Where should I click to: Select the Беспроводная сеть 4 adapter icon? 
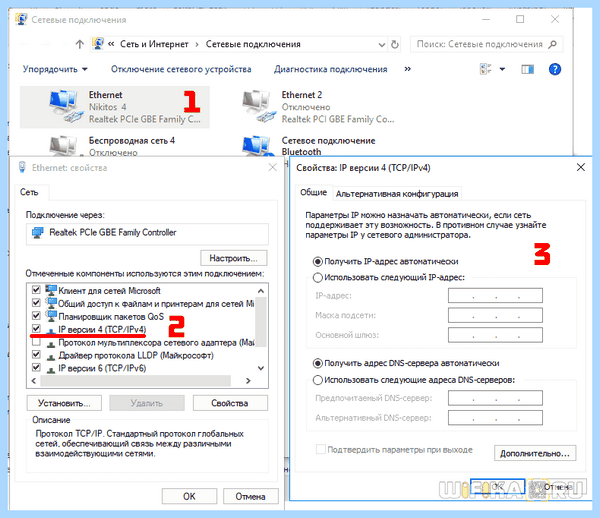pos(64,146)
